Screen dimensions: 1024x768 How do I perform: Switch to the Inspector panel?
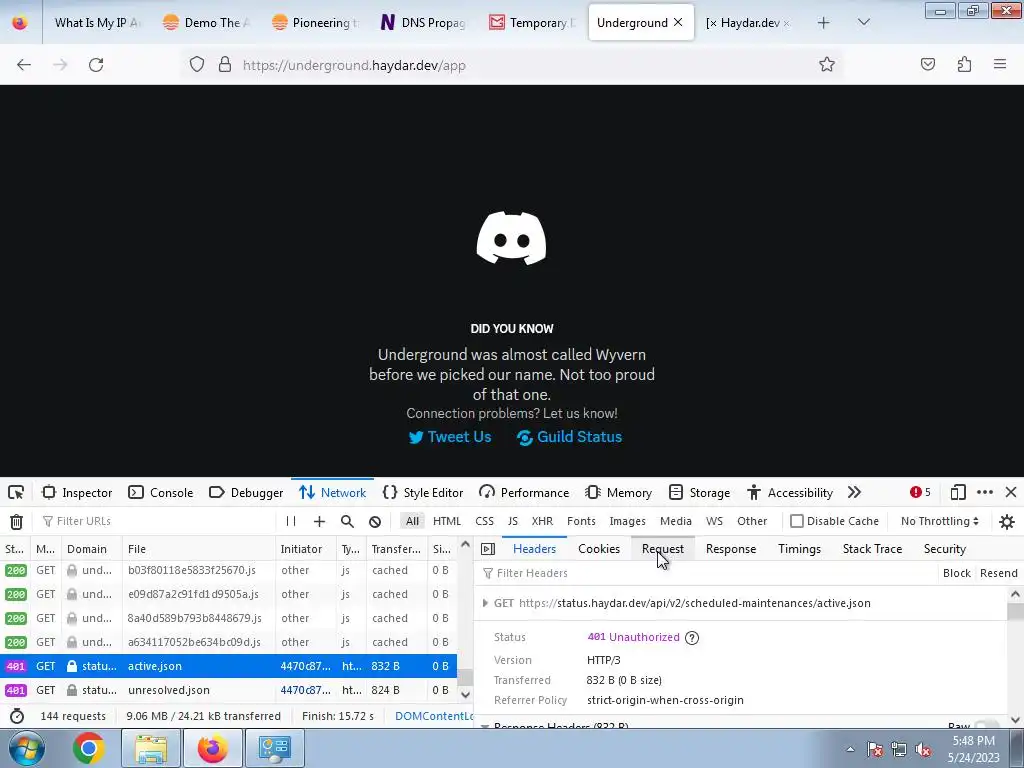tap(77, 492)
